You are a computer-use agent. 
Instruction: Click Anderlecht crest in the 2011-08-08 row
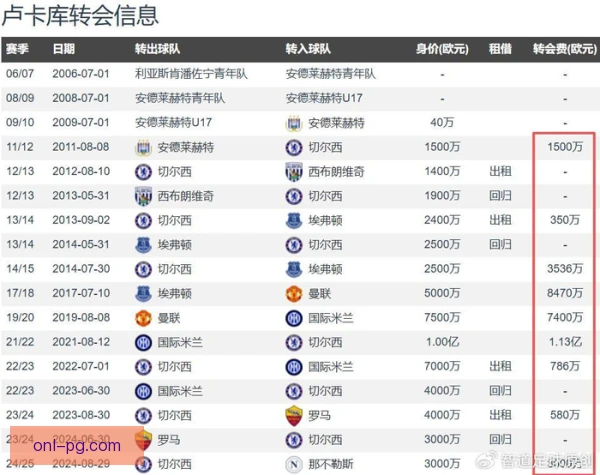(x=143, y=147)
